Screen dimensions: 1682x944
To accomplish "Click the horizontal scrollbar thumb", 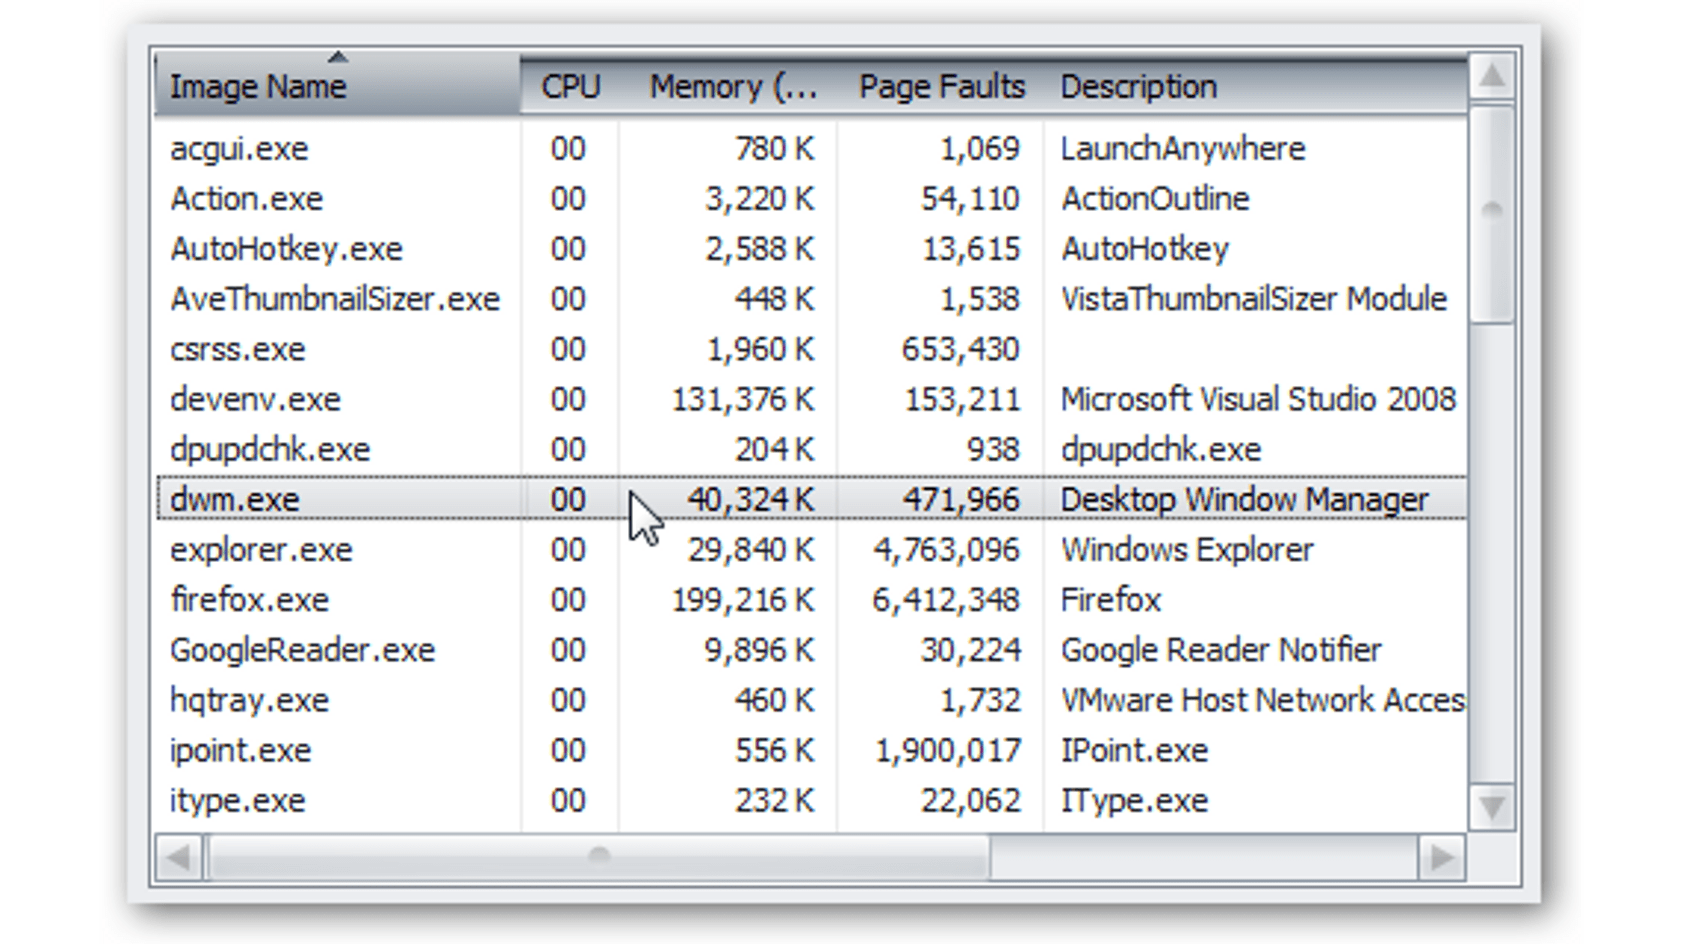I will (x=598, y=857).
